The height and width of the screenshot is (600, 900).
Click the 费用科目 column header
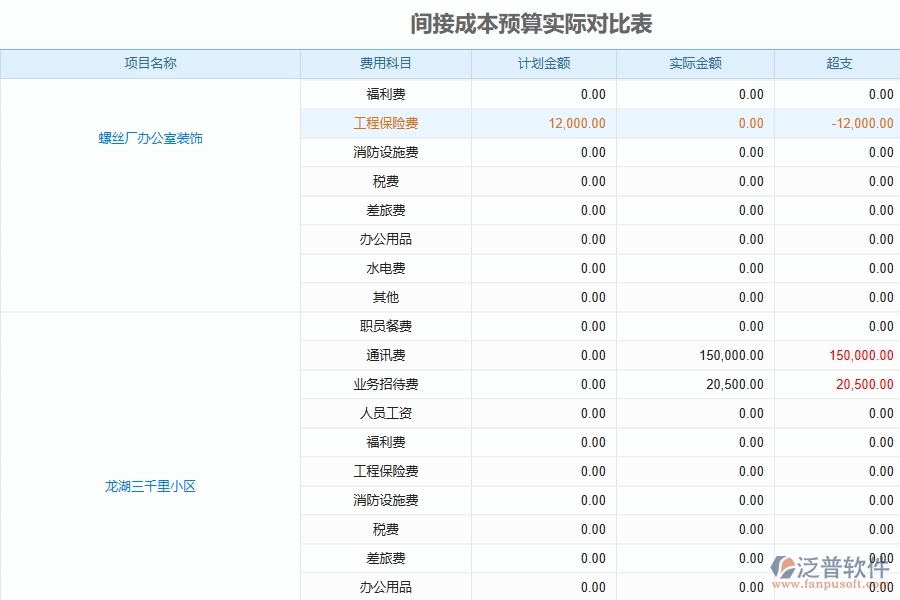click(x=385, y=63)
